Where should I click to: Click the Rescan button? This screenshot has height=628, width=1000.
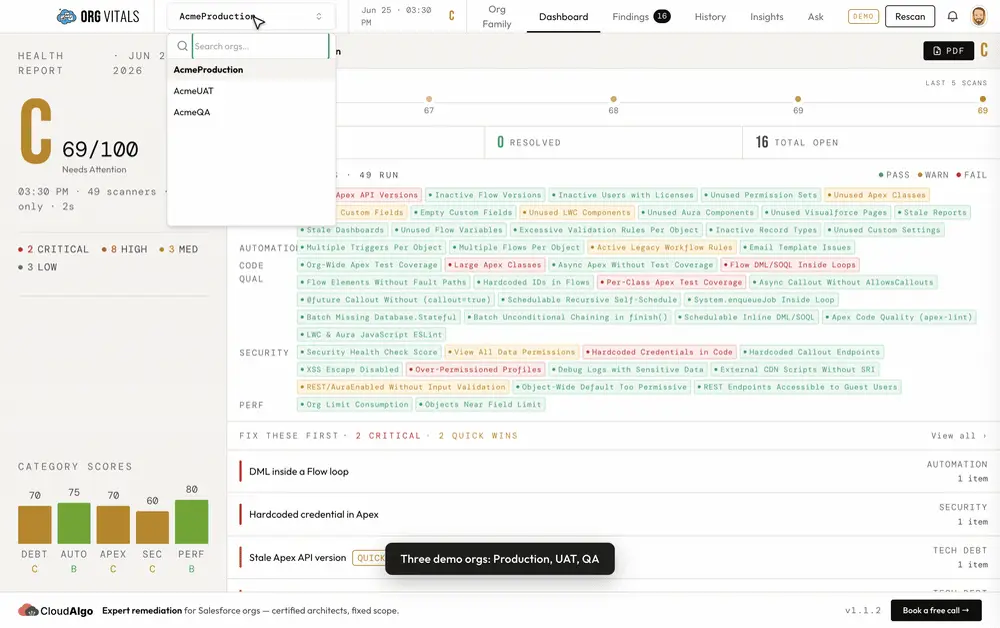tap(909, 17)
